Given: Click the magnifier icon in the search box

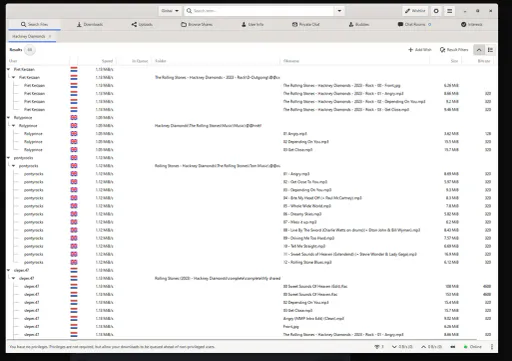Looking at the screenshot, I should click(189, 11).
